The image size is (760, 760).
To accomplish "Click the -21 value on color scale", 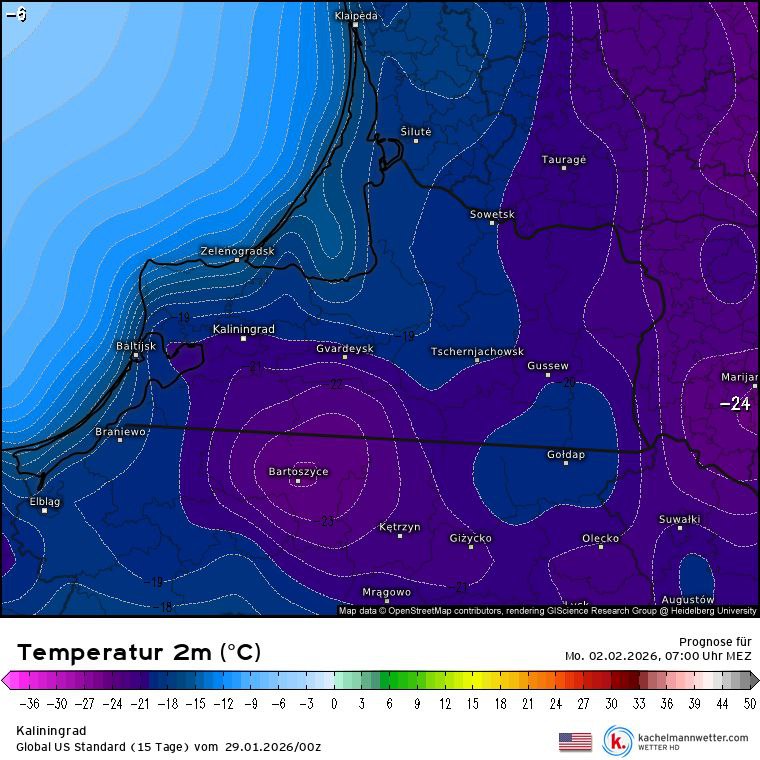I will tap(141, 703).
